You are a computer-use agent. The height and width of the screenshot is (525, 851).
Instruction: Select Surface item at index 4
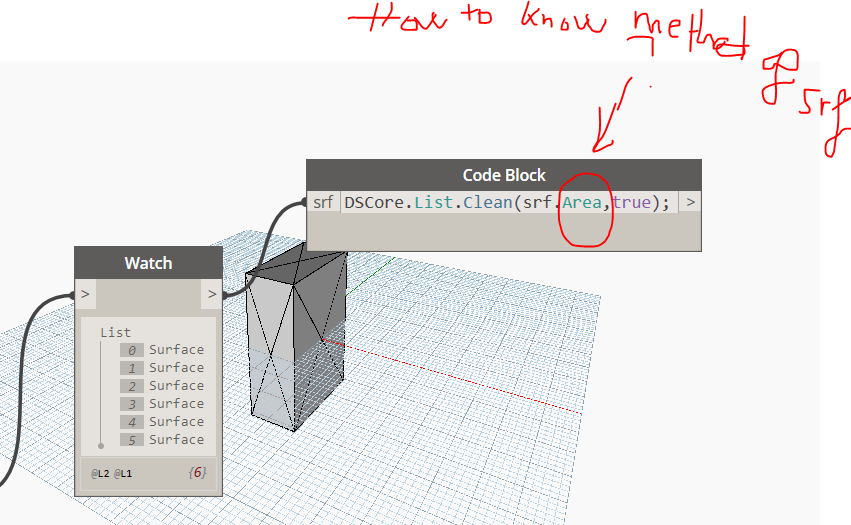point(162,421)
